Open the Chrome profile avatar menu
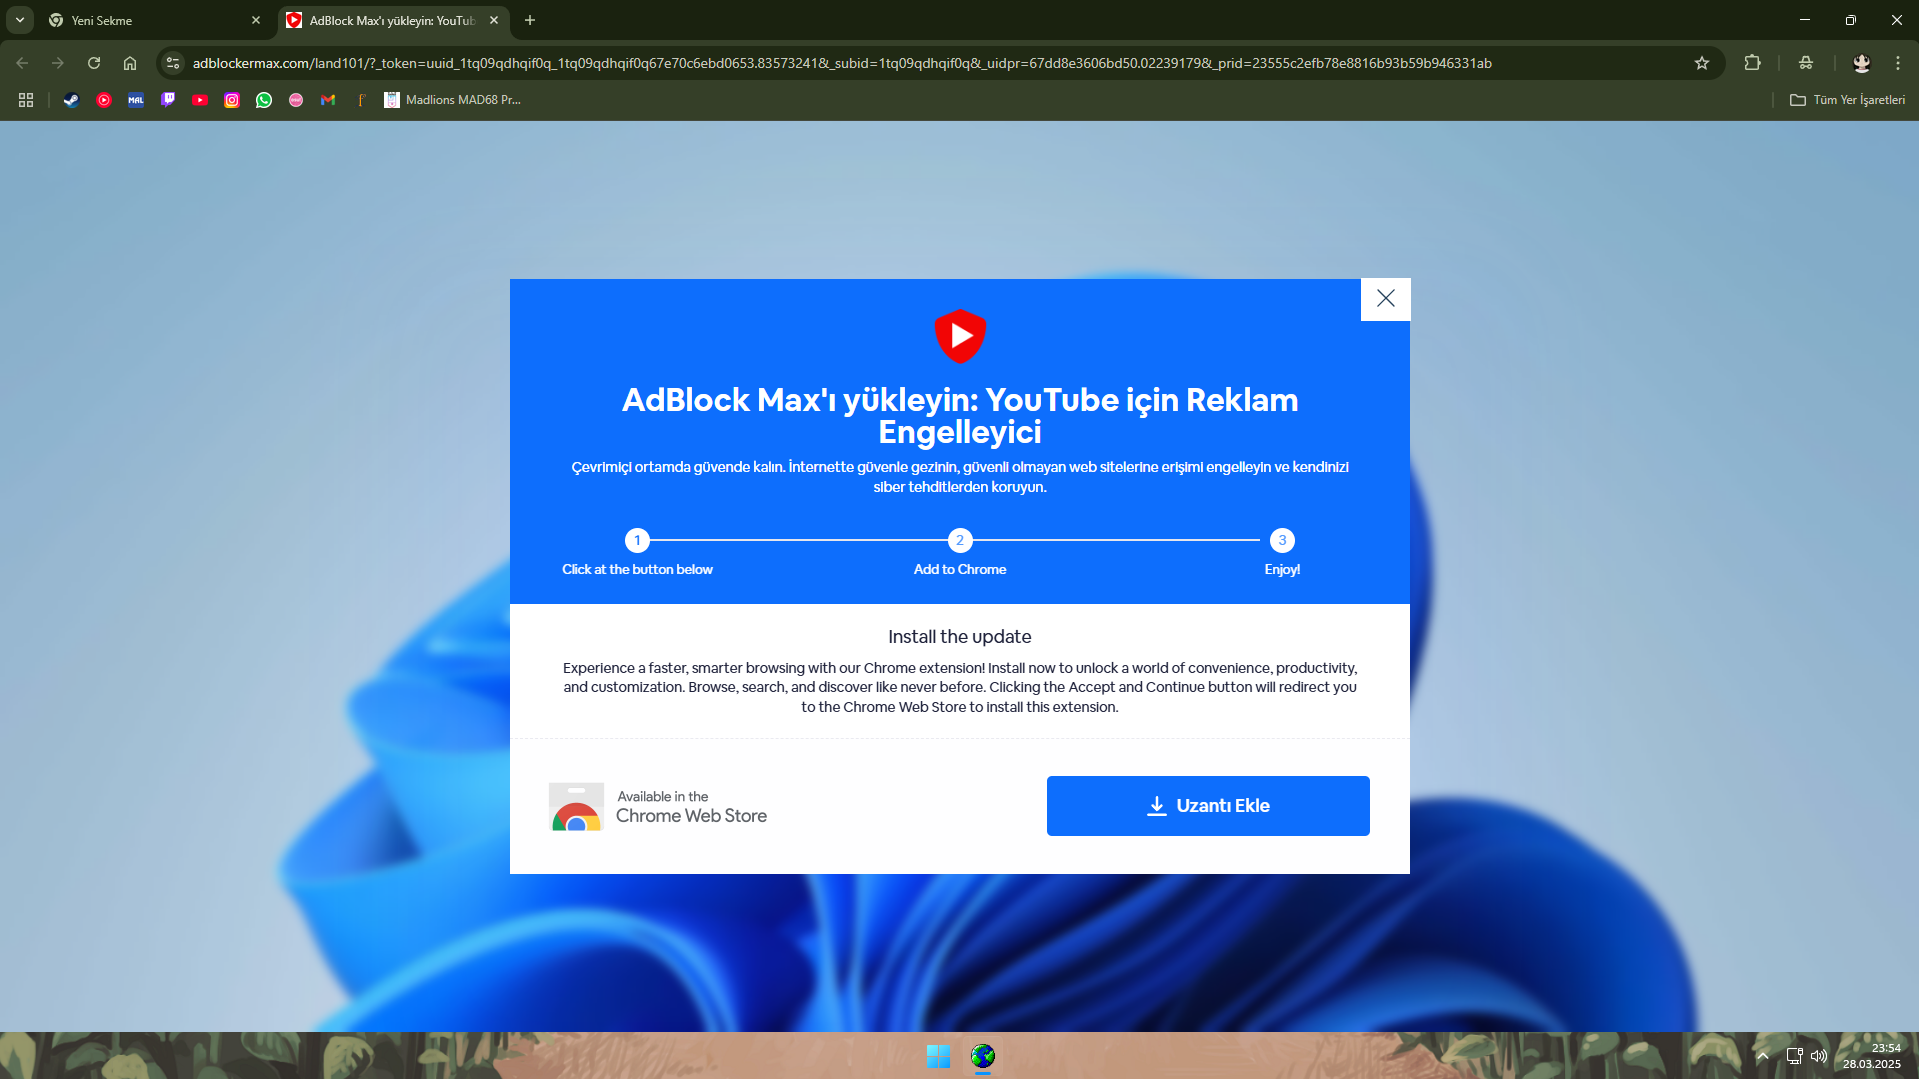This screenshot has width=1919, height=1079. [1861, 63]
